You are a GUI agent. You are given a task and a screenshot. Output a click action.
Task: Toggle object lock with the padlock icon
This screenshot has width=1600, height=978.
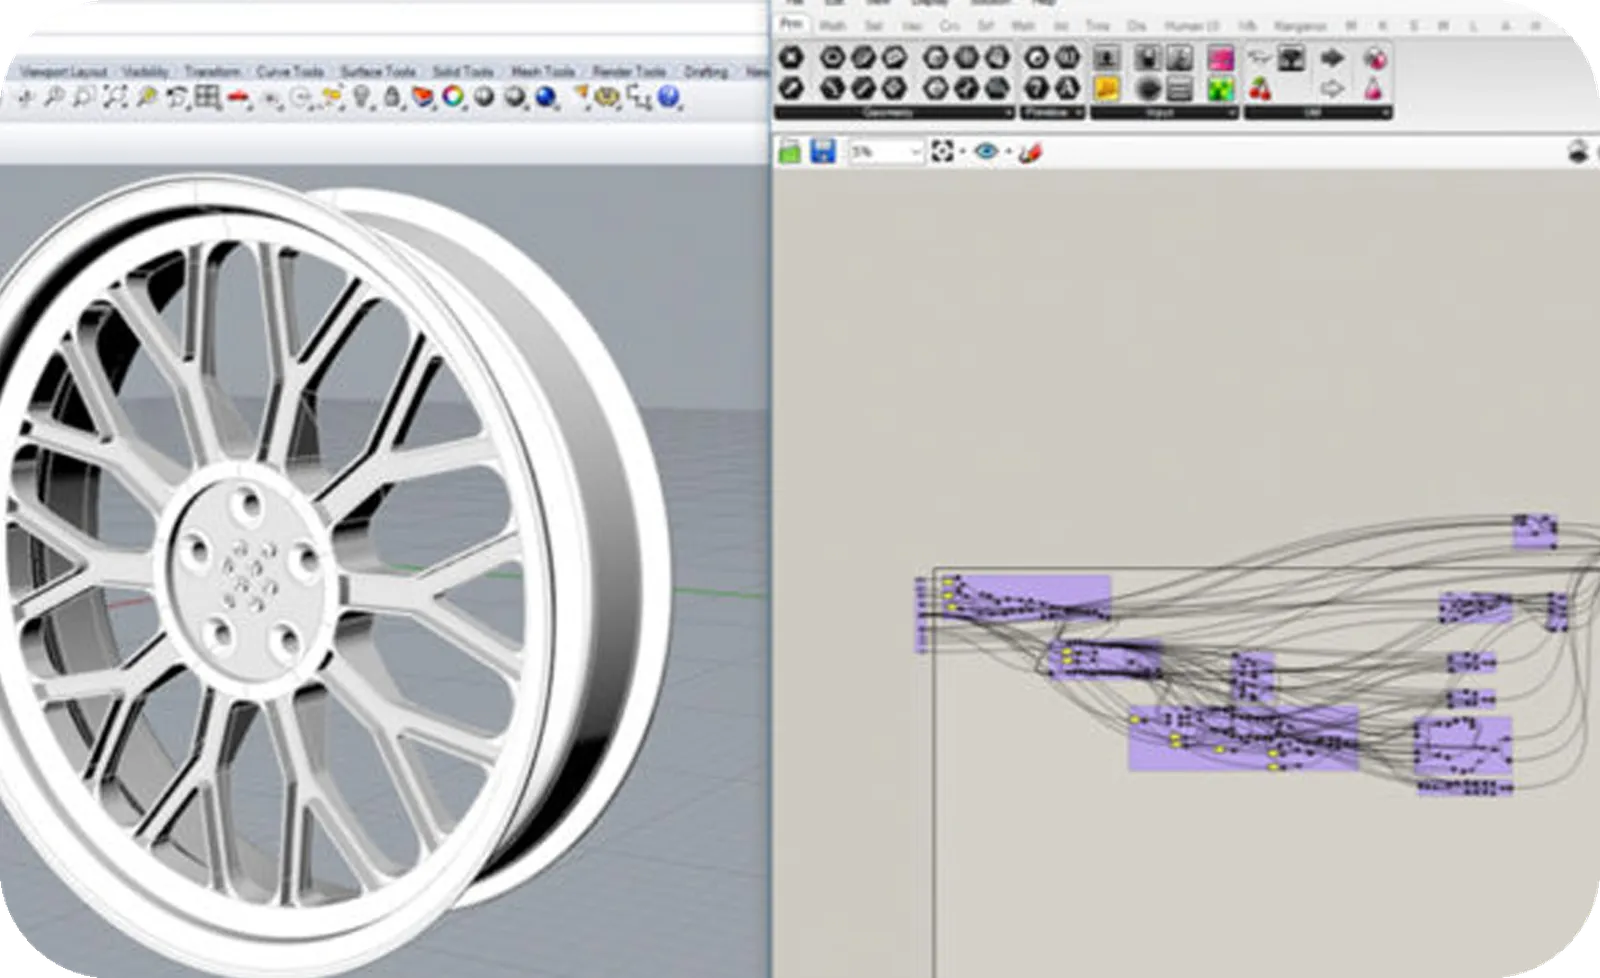point(392,97)
